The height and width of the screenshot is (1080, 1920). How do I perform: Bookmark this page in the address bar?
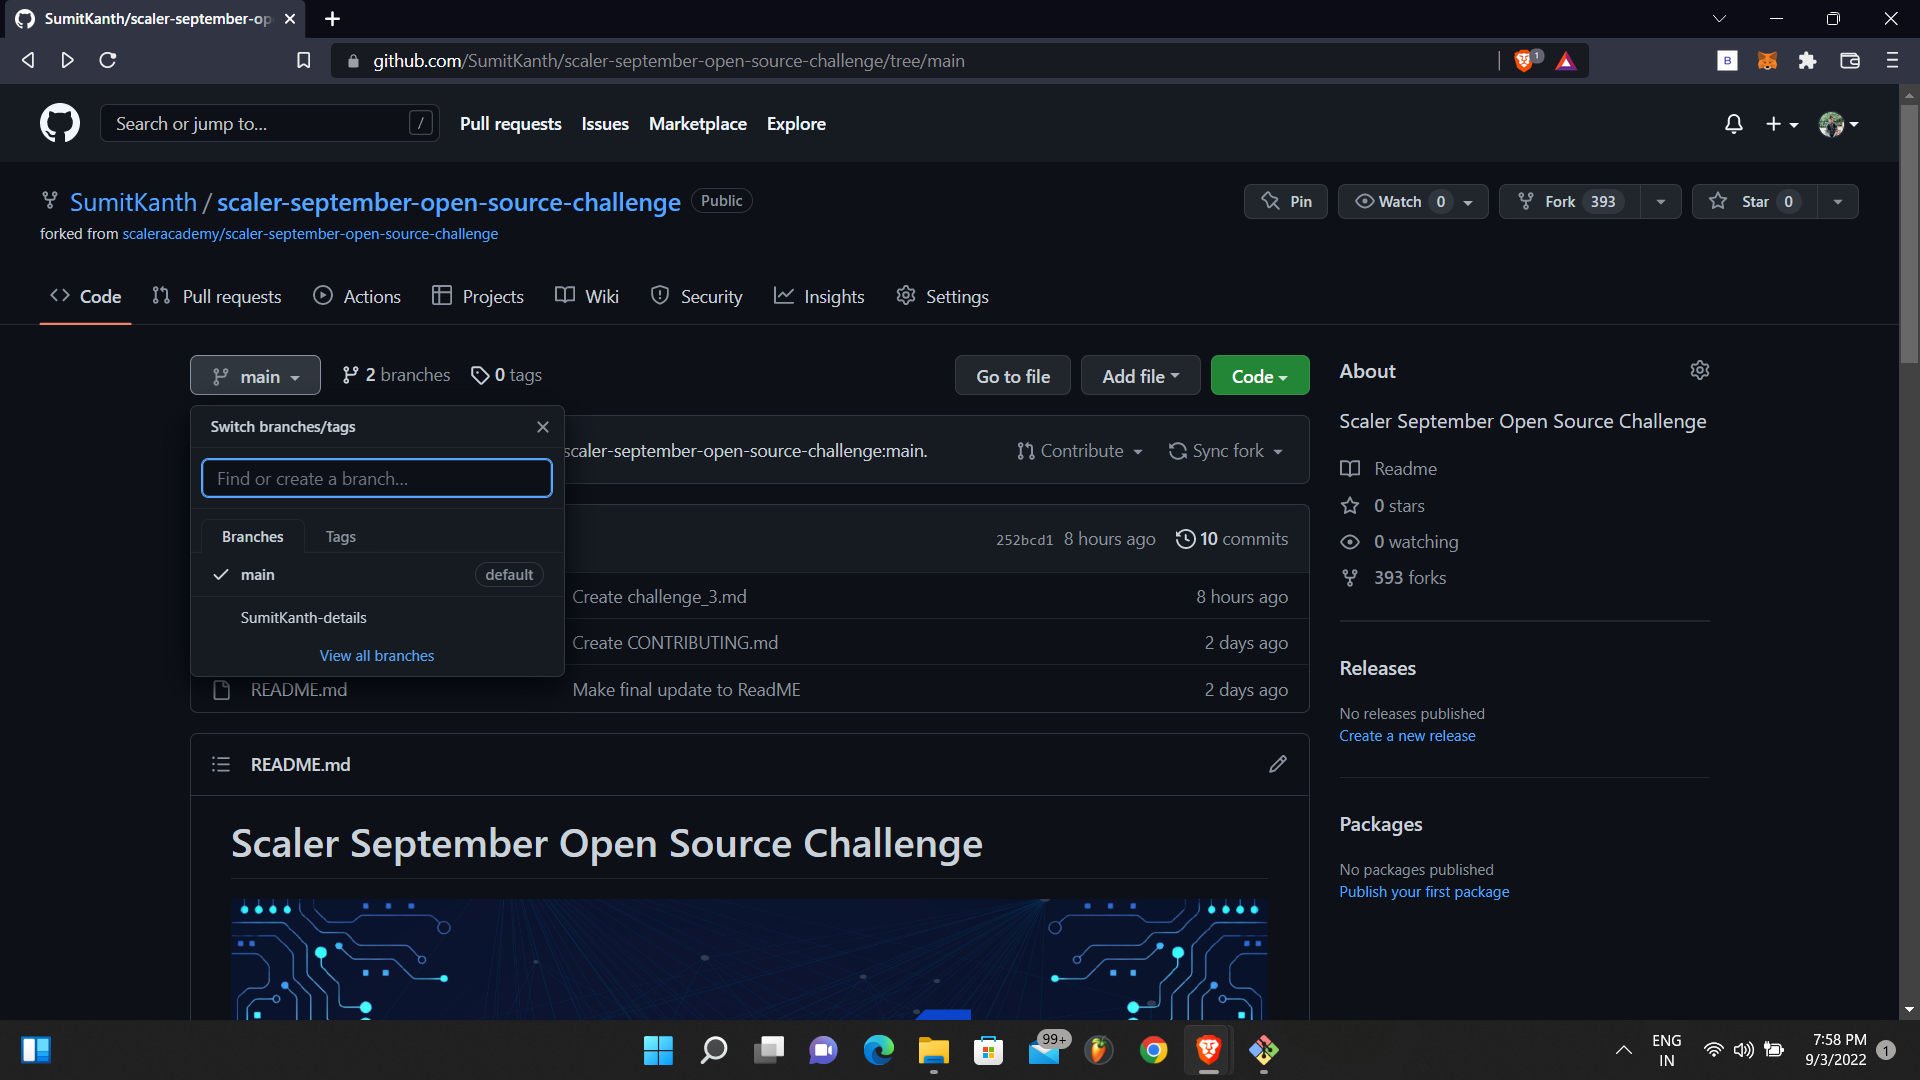pos(304,61)
